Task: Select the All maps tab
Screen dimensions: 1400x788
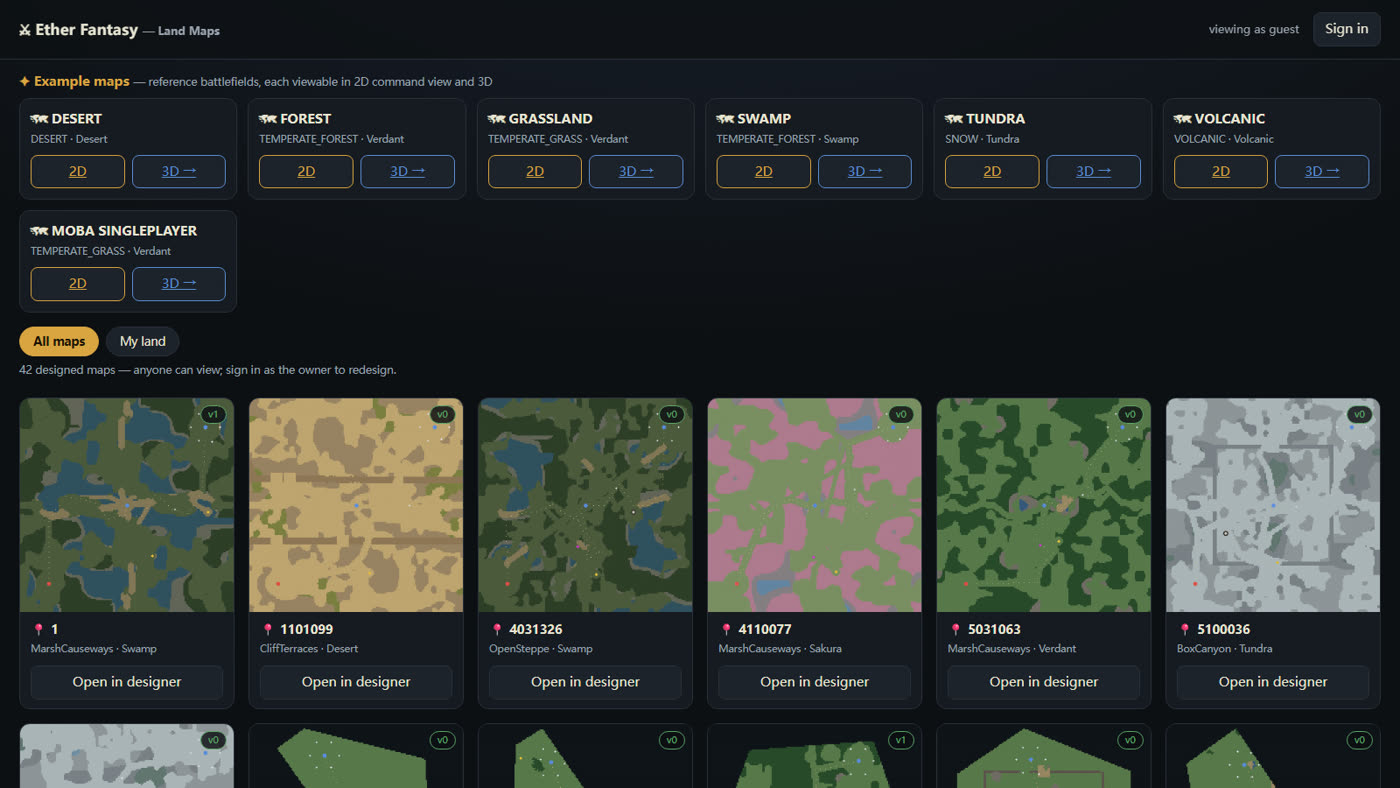Action: pyautogui.click(x=59, y=341)
